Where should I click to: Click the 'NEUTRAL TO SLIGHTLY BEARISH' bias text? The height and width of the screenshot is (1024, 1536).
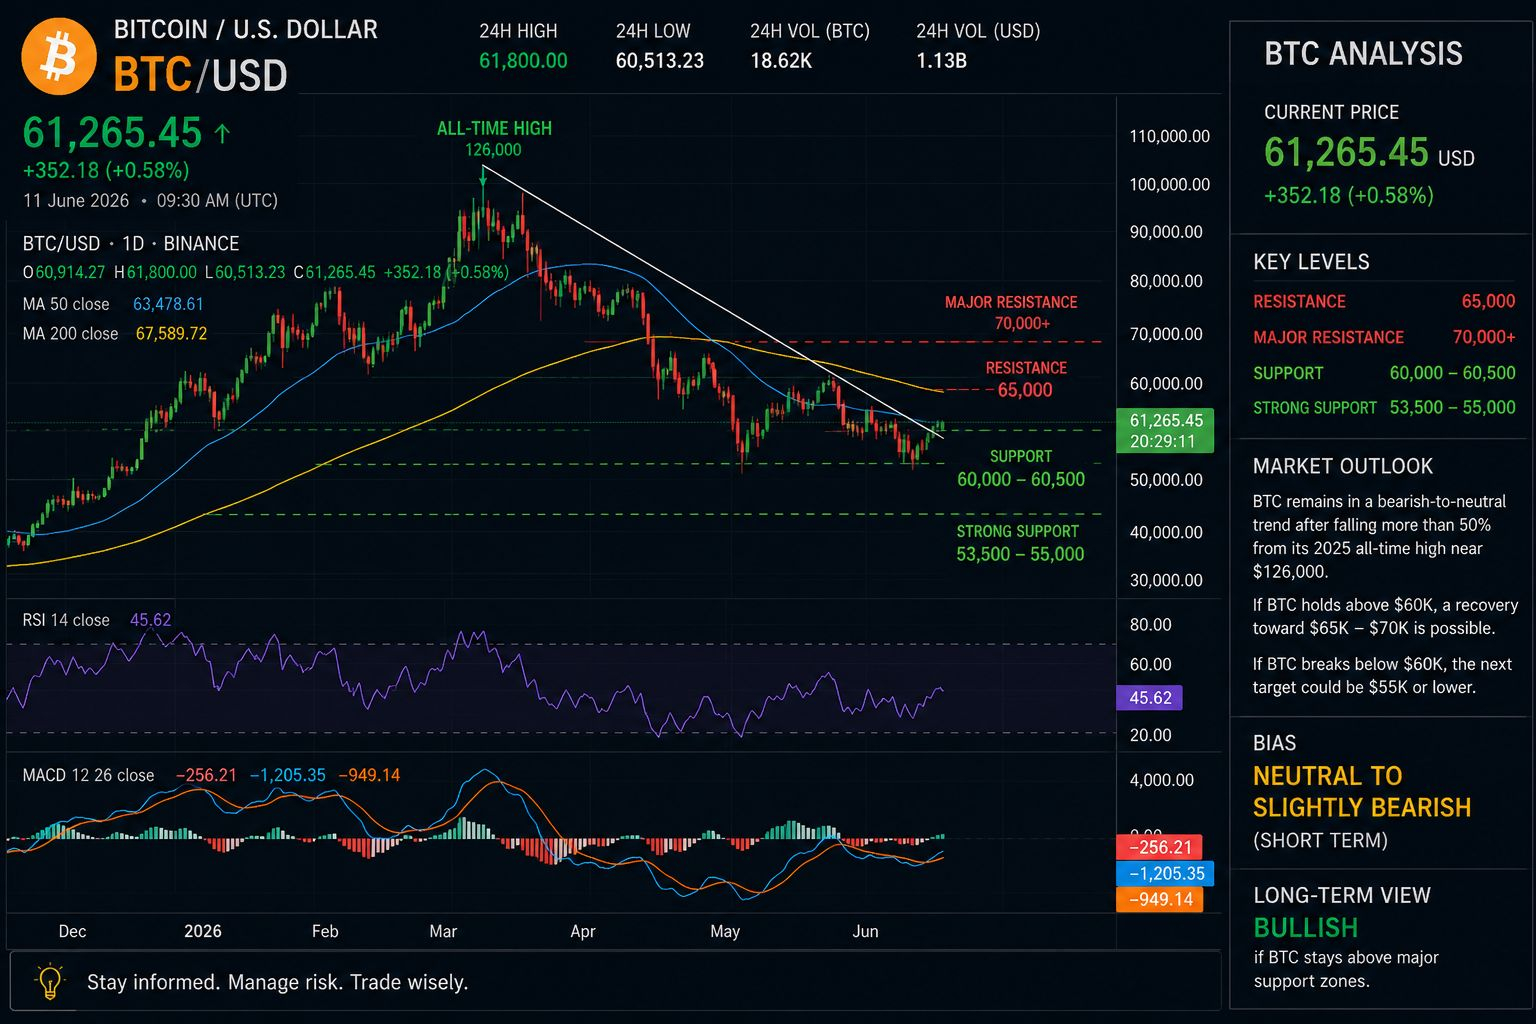(1362, 791)
